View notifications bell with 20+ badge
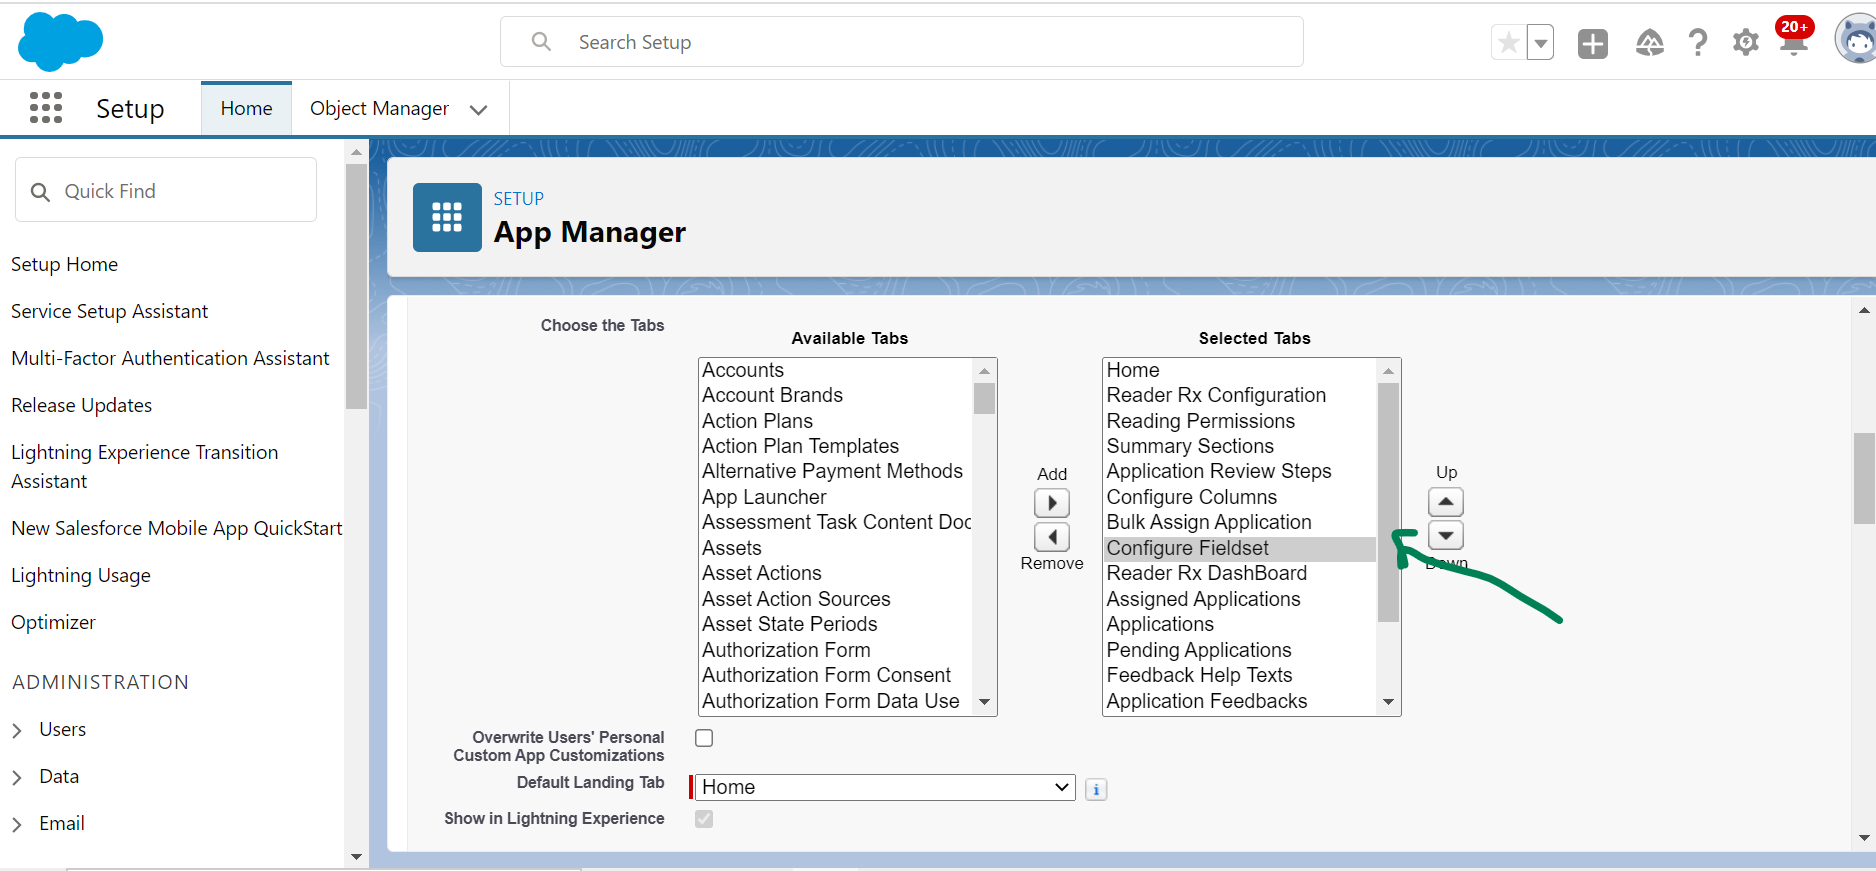This screenshot has width=1876, height=871. [1793, 43]
